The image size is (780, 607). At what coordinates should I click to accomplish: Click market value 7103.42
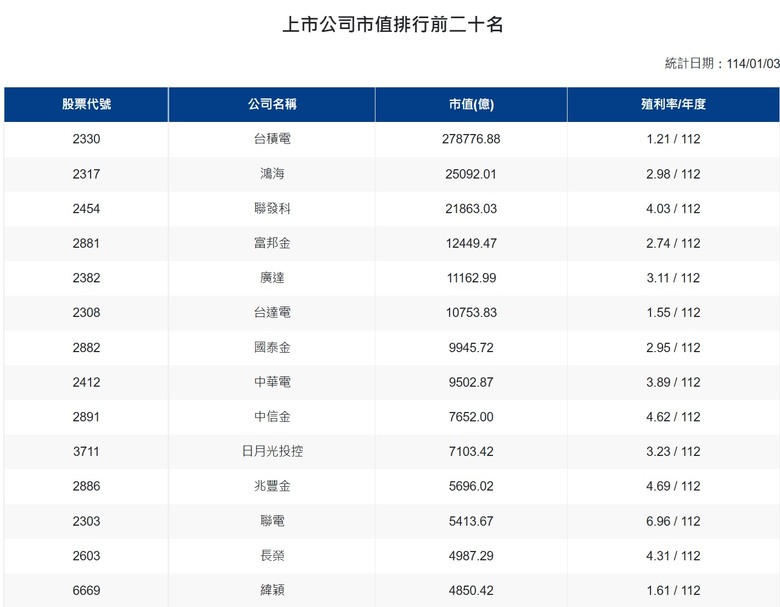pyautogui.click(x=471, y=452)
